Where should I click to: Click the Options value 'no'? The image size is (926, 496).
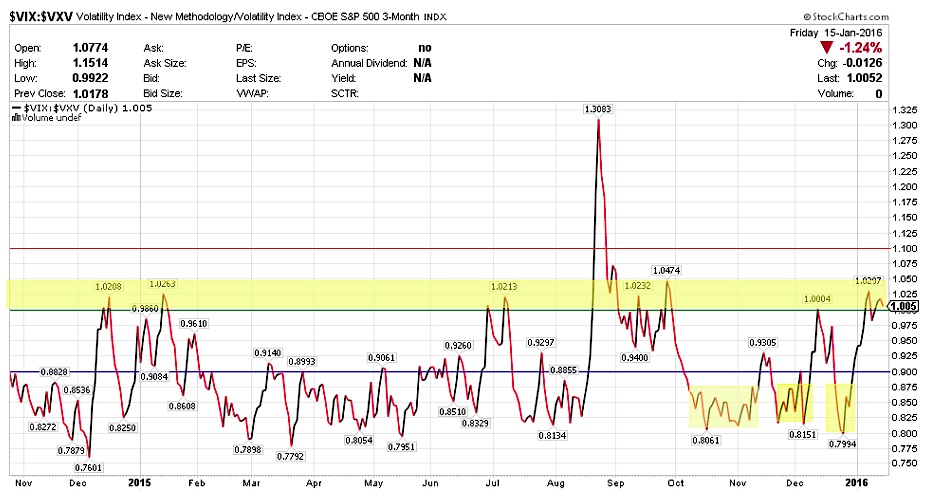[x=425, y=48]
